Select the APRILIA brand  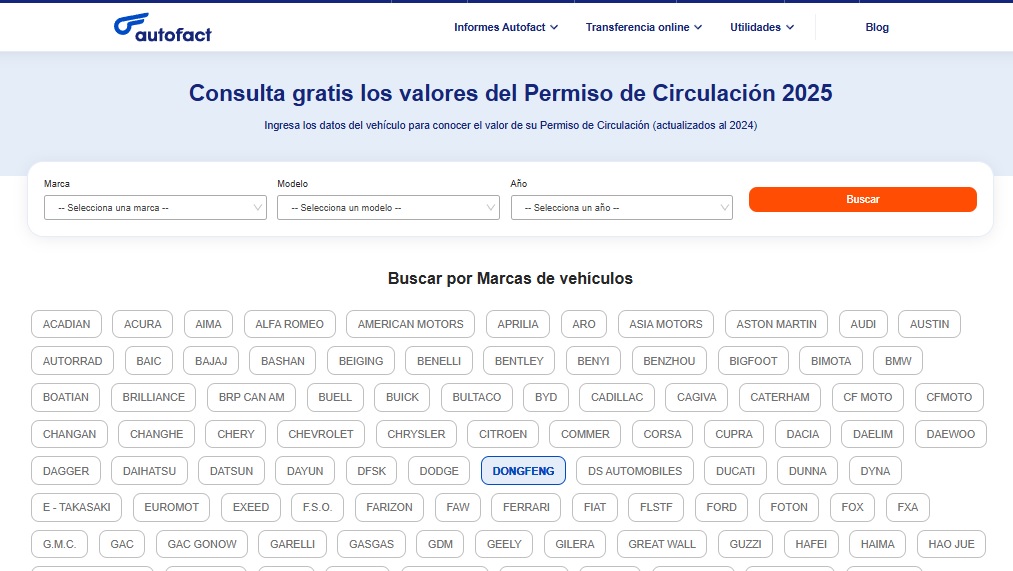[517, 324]
